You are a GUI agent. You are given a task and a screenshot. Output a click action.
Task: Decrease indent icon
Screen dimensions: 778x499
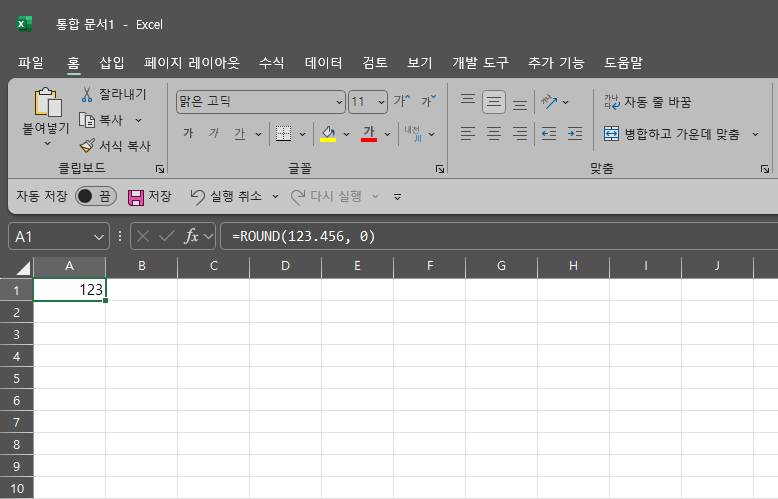[x=549, y=133]
